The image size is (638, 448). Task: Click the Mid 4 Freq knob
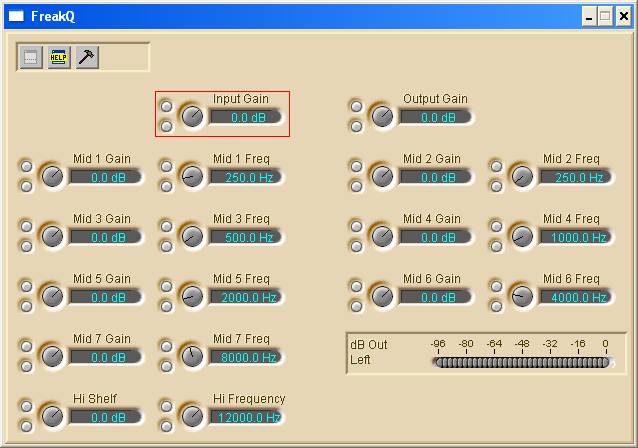tap(522, 236)
